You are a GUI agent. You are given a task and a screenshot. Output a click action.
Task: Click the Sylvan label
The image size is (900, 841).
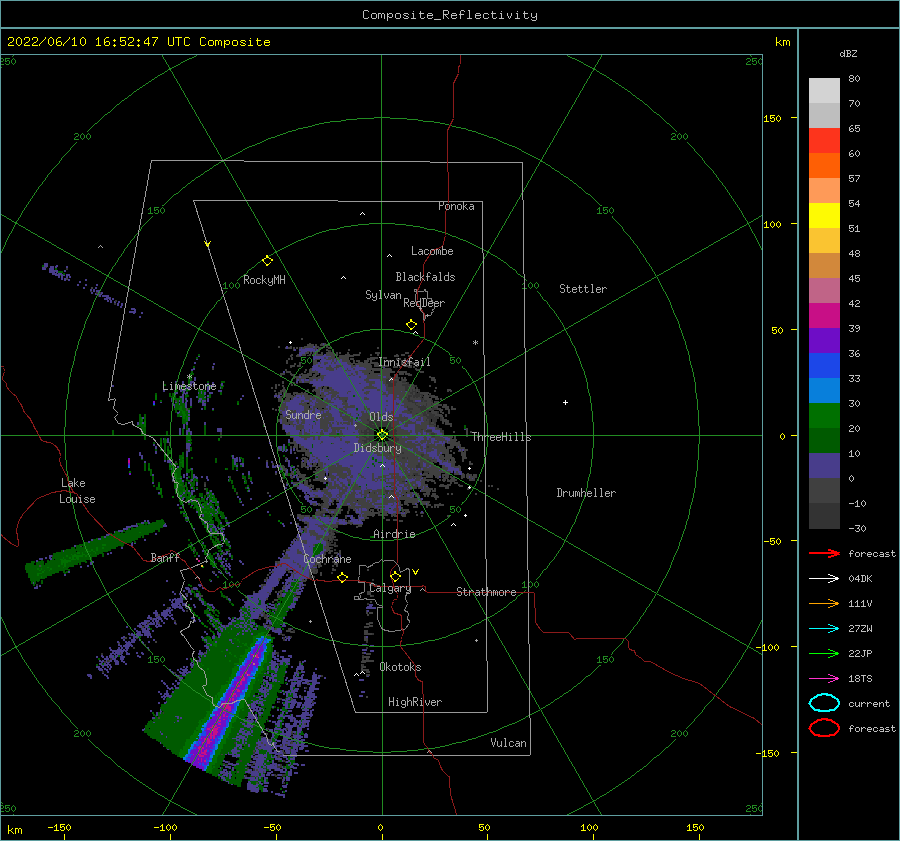(383, 295)
